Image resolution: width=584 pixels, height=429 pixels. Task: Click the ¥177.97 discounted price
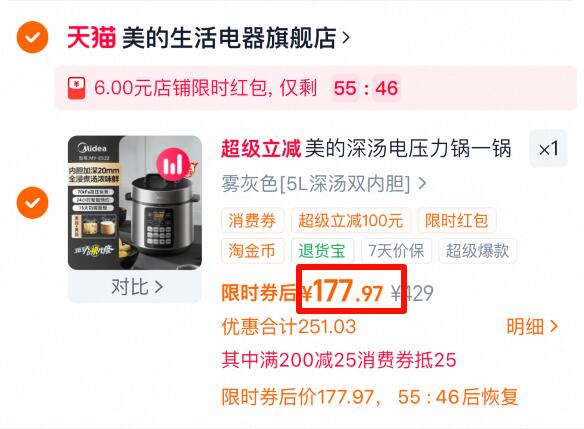pos(342,292)
